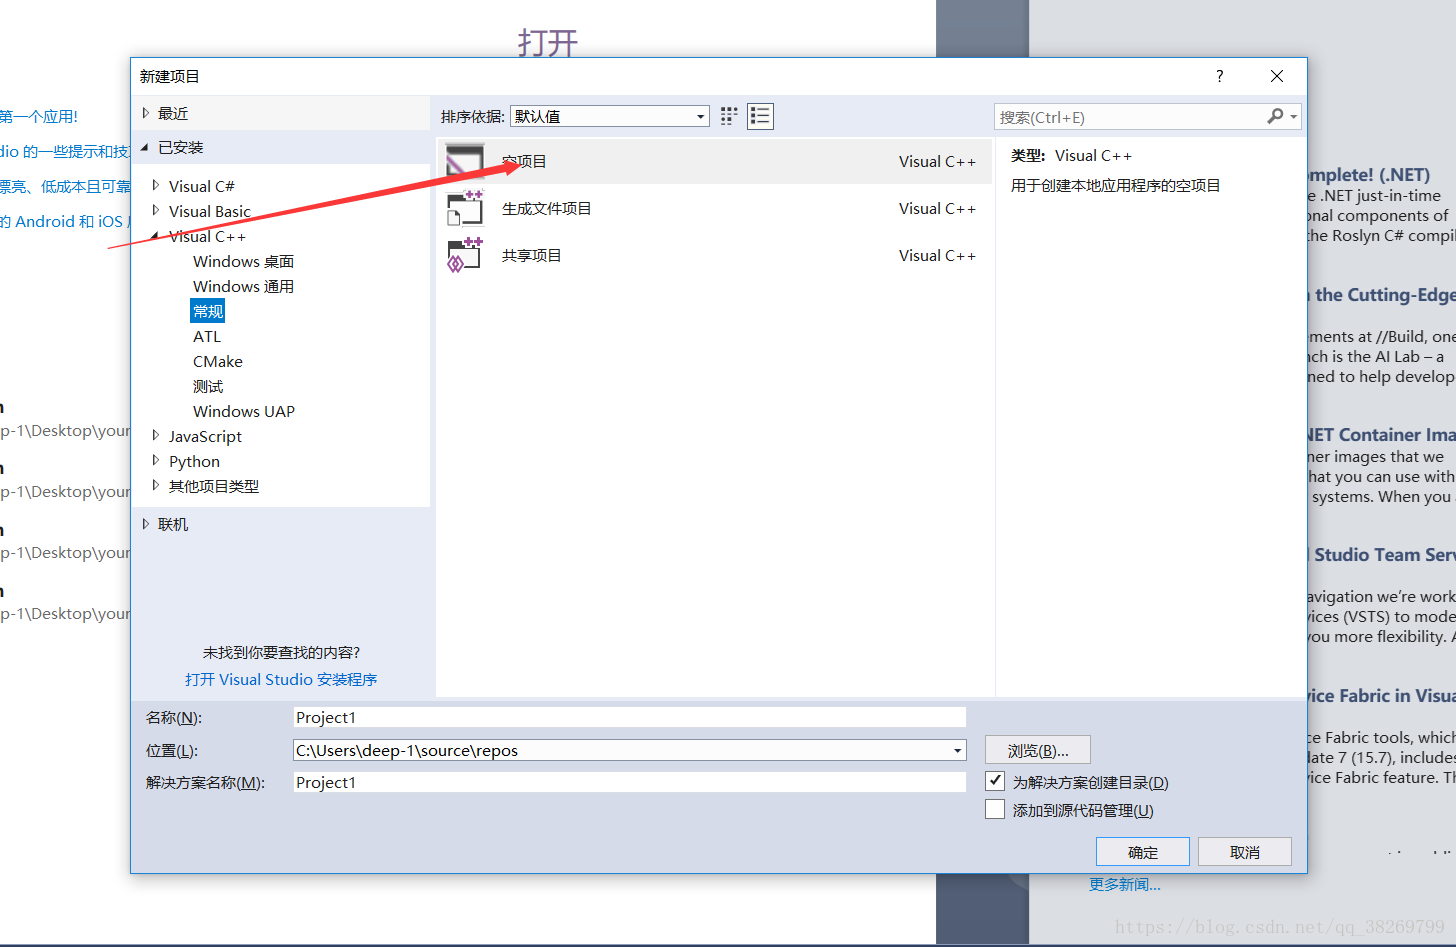Expand the 联机 node
The height and width of the screenshot is (947, 1456).
pos(146,524)
